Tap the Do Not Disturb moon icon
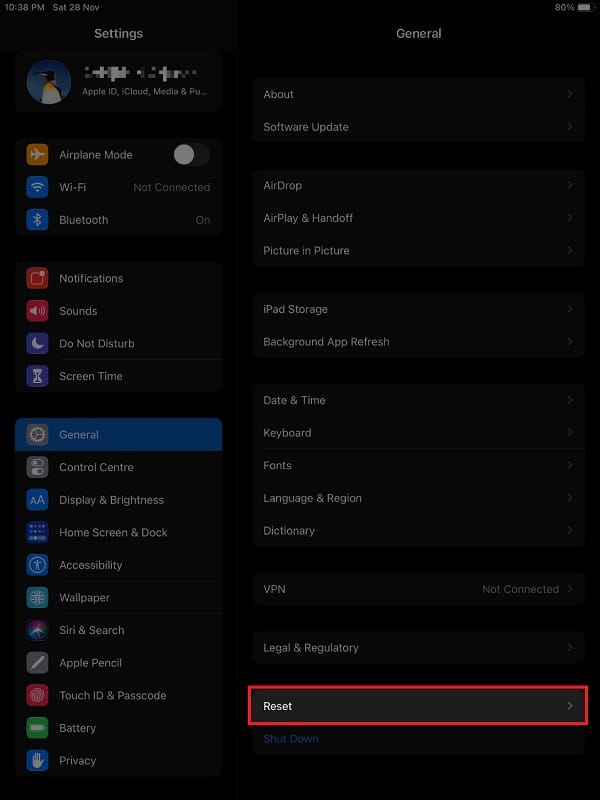 tap(37, 343)
